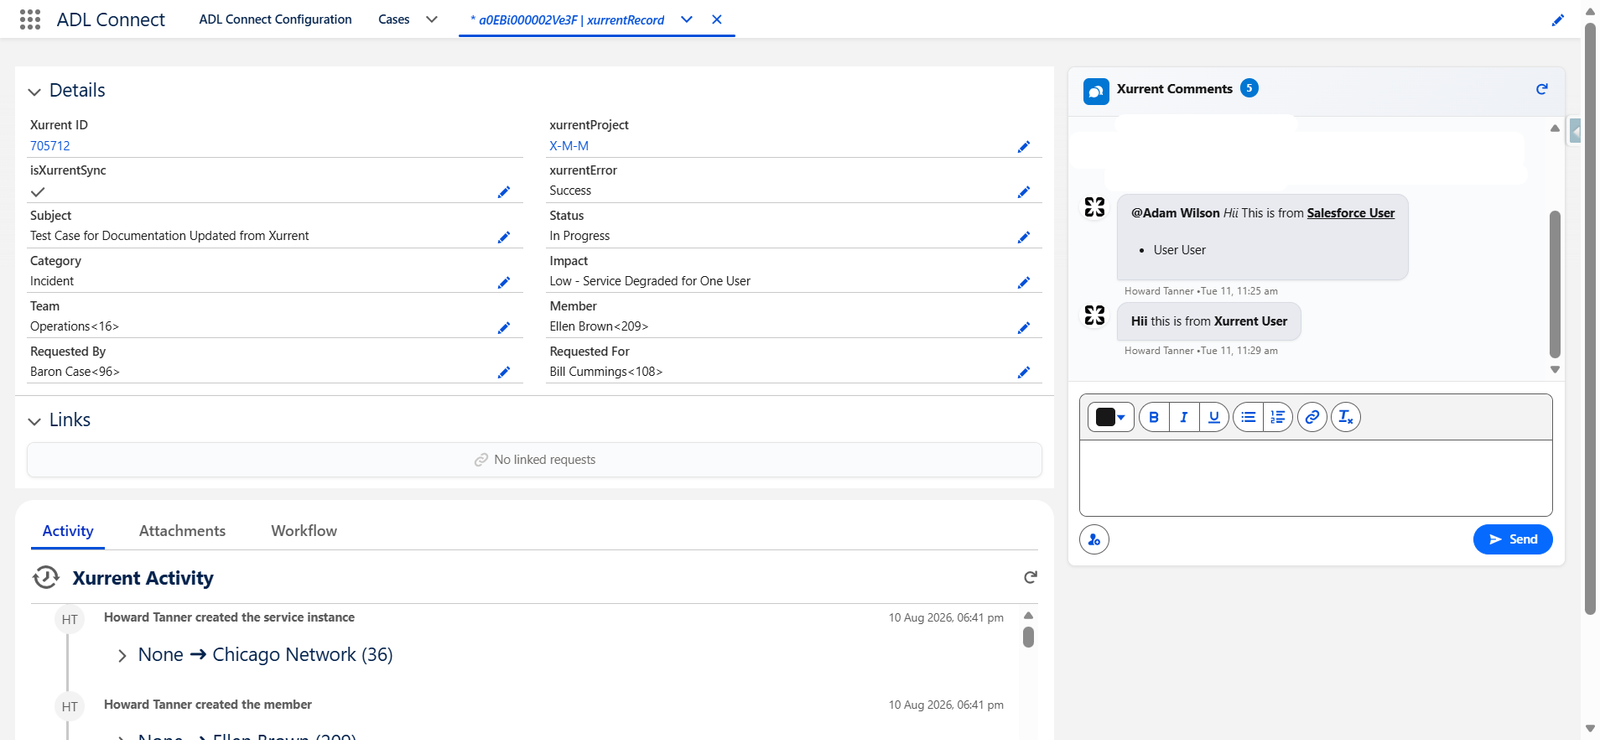Edit the xurrentProject pencil icon
Image resolution: width=1600 pixels, height=740 pixels.
pyautogui.click(x=1024, y=147)
